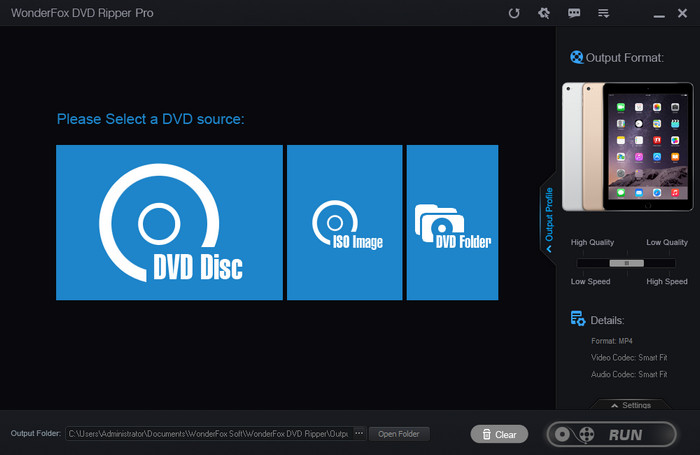Image resolution: width=700 pixels, height=455 pixels.
Task: Click the iPad output format thumbnail
Action: (x=628, y=146)
